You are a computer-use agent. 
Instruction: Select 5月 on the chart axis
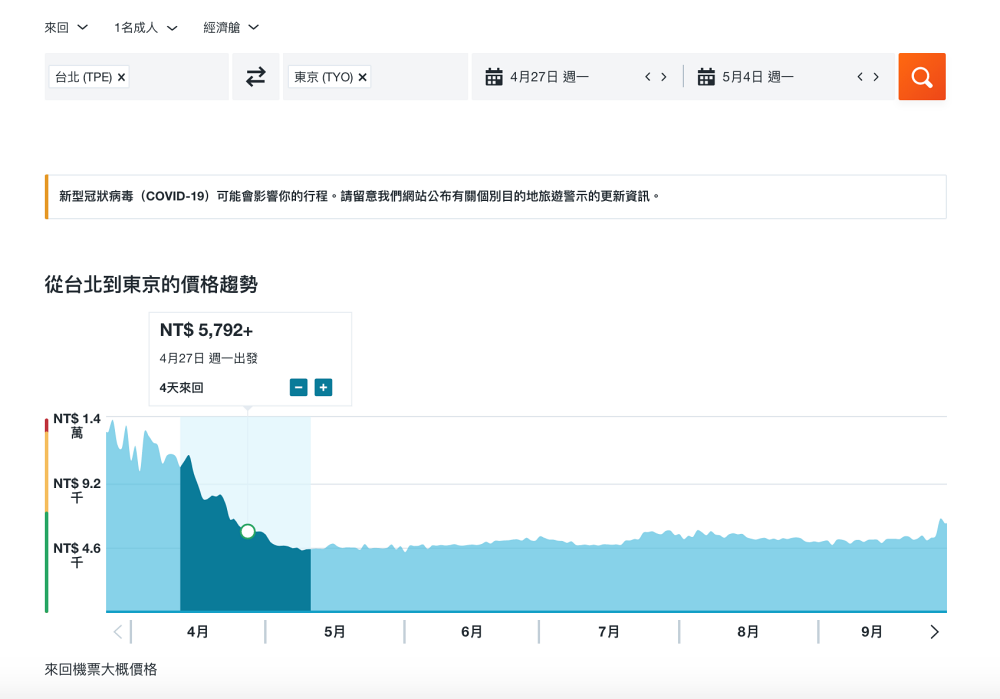click(x=335, y=631)
